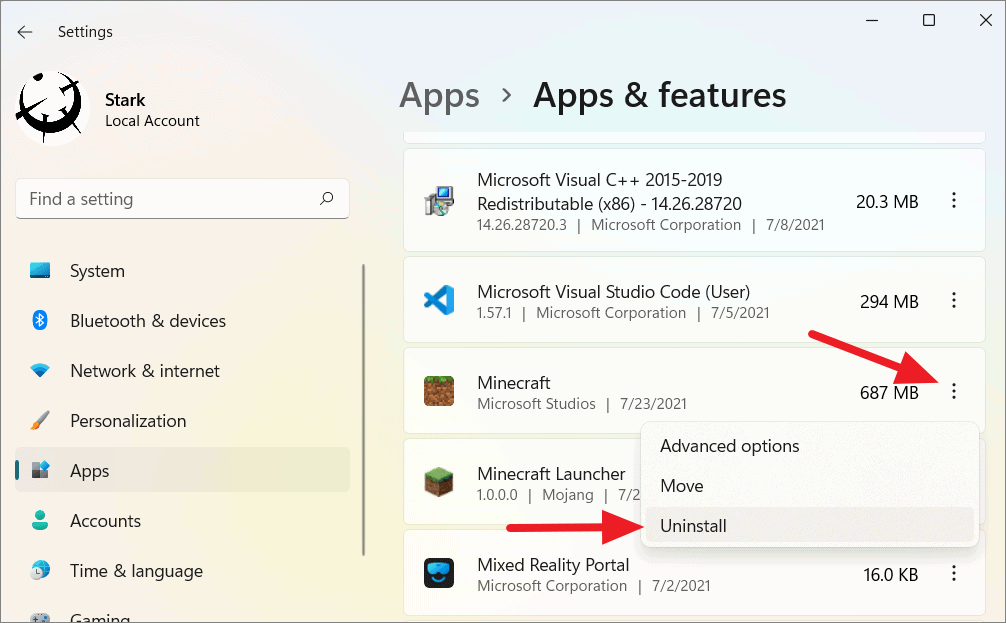Open Advanced options for Minecraft
The height and width of the screenshot is (623, 1006).
(729, 446)
